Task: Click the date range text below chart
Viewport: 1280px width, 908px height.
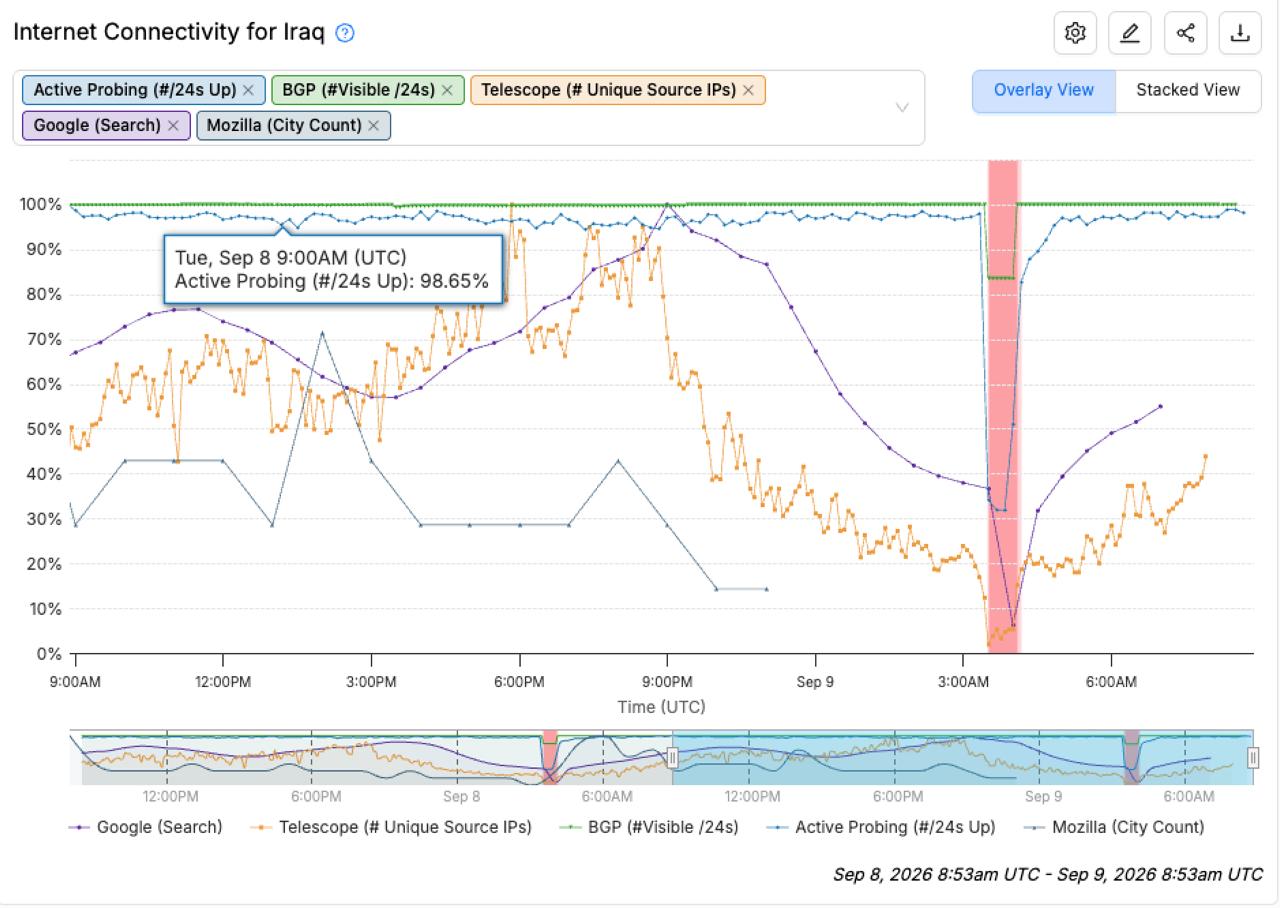Action: click(x=1047, y=875)
